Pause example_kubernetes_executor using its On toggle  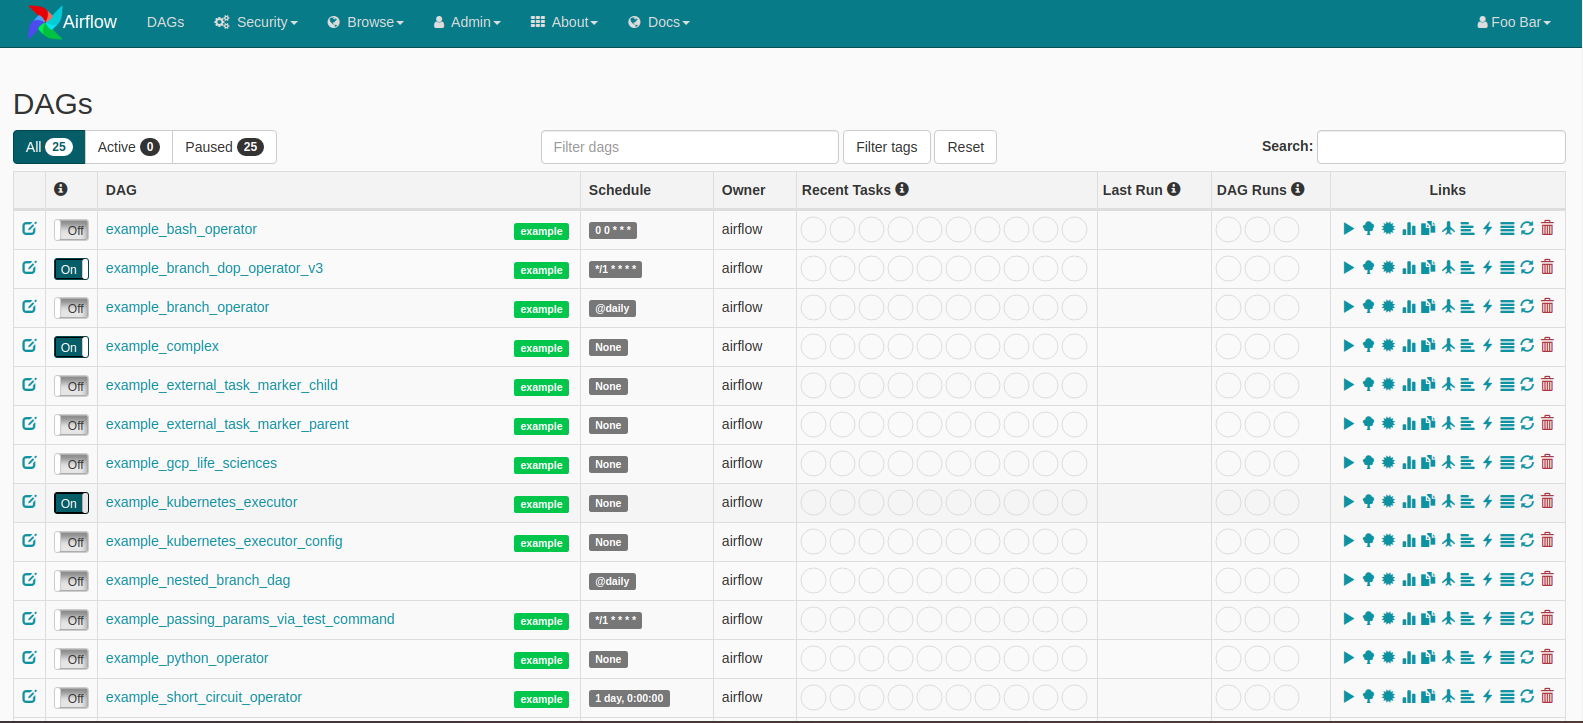pos(71,503)
